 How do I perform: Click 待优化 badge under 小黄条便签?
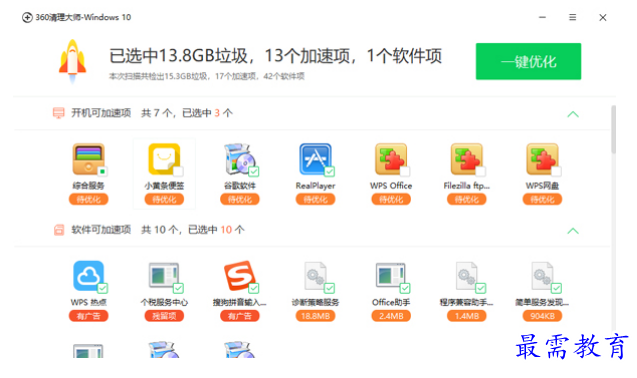coord(164,199)
